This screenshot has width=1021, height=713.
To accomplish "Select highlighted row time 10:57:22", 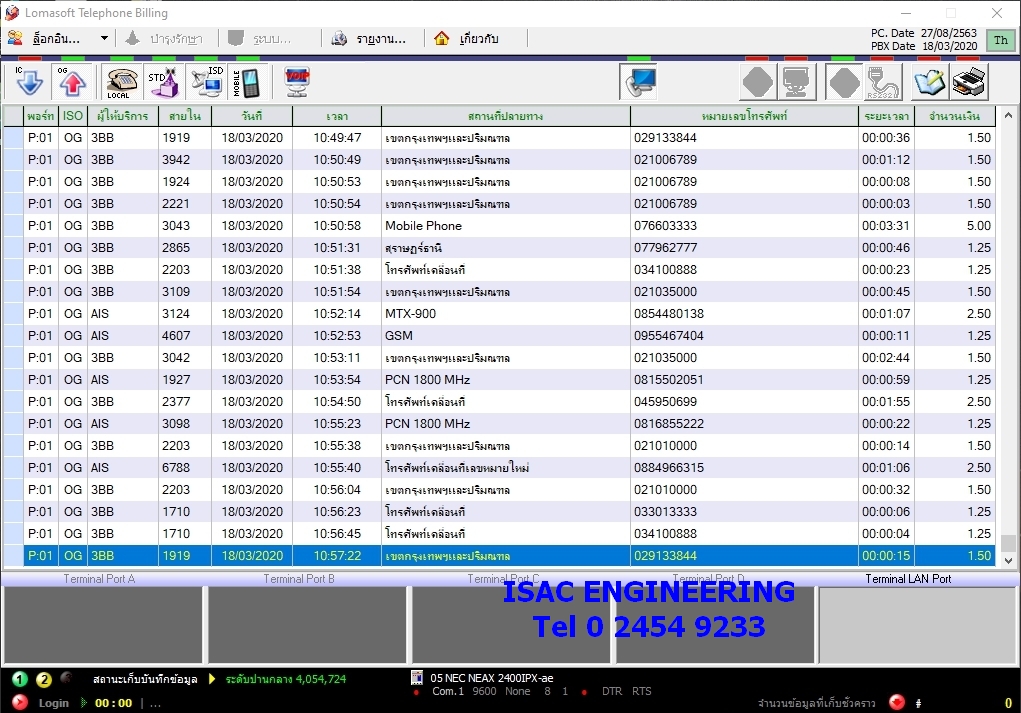I will [x=337, y=556].
